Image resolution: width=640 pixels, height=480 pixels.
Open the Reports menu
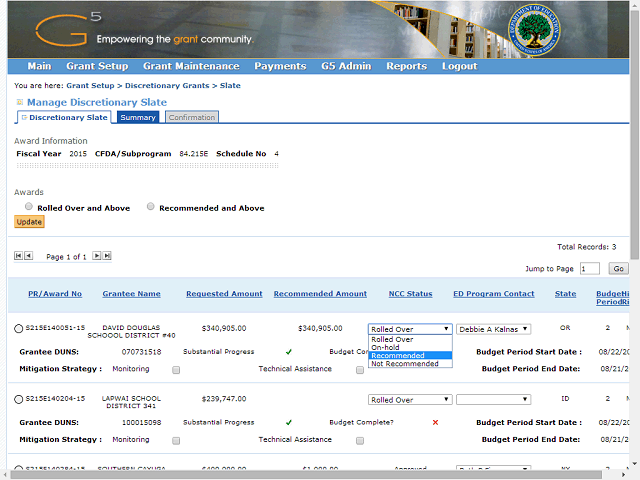coord(407,66)
